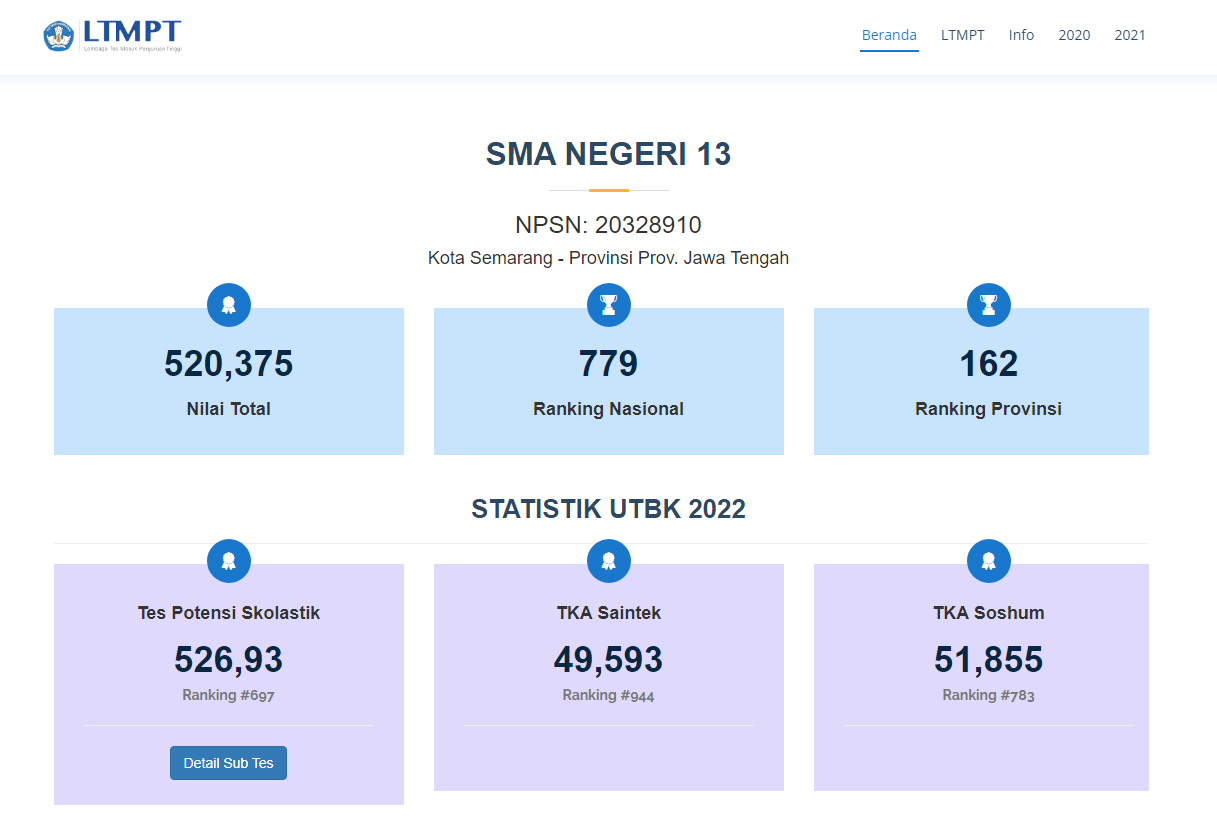Click the medal icon above Tes Potensi Skolastik
Viewport: 1217px width, 818px height.
[x=228, y=561]
